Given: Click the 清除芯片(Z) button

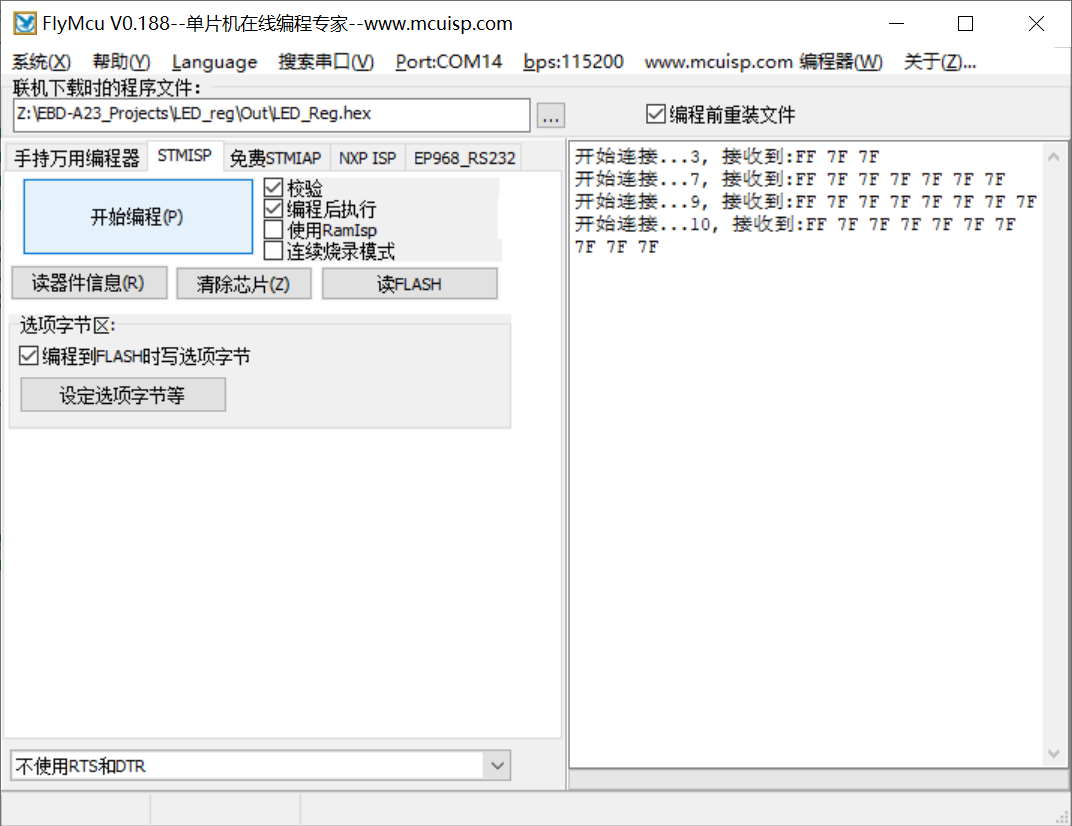Looking at the screenshot, I should coord(243,283).
